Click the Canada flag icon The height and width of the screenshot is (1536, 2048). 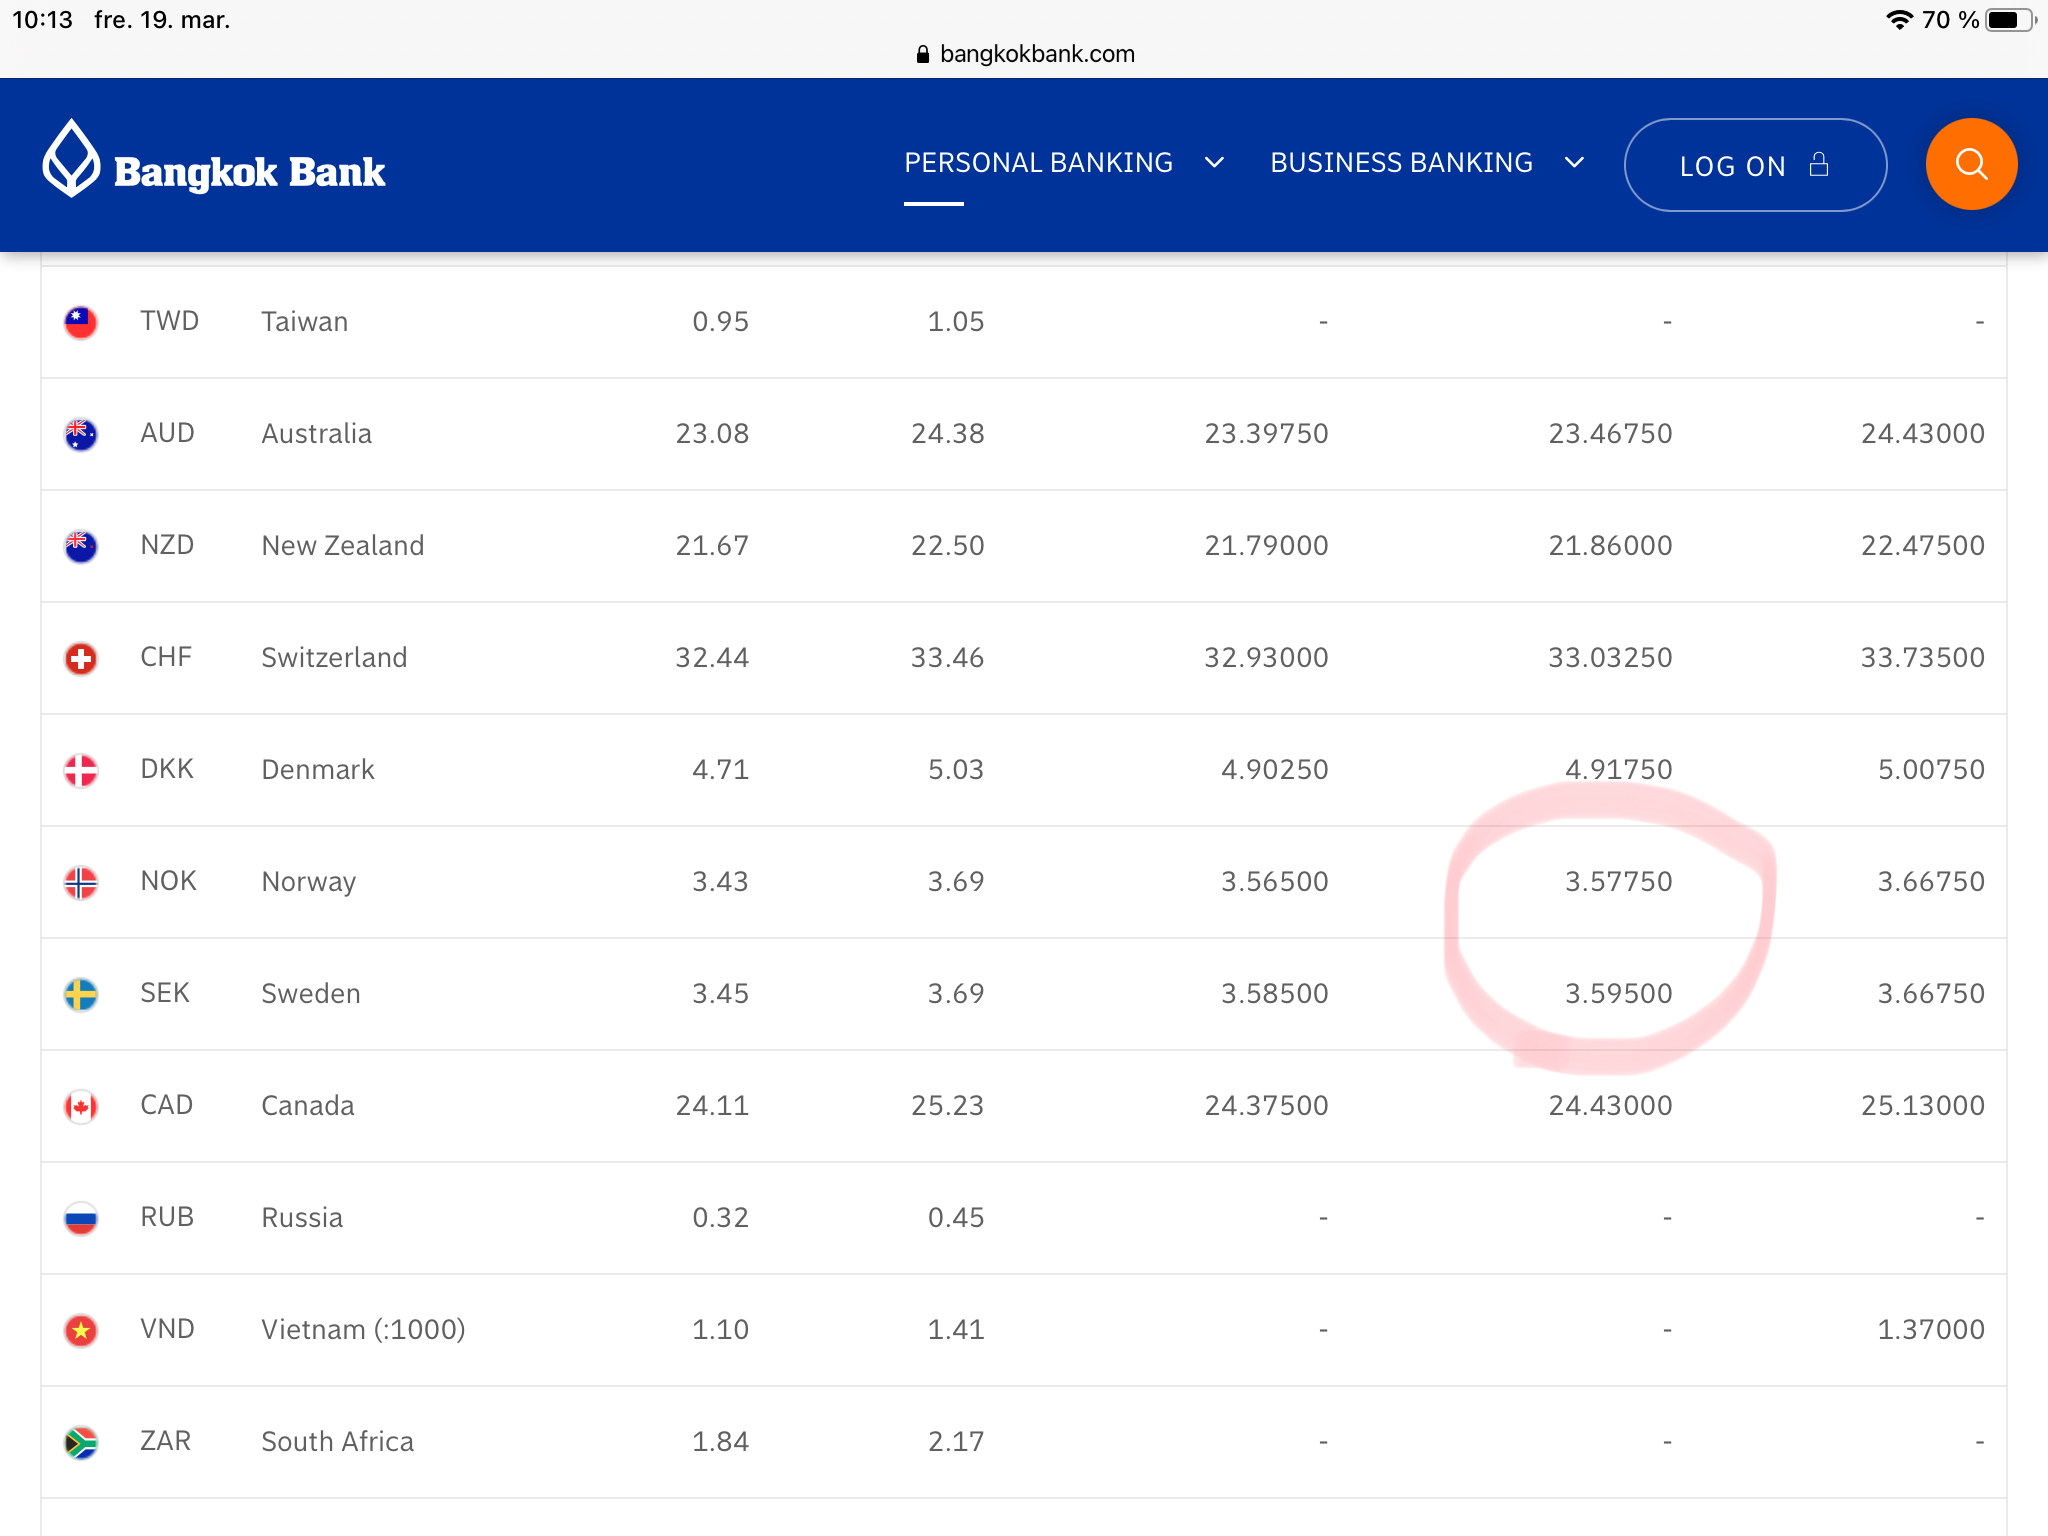click(81, 1106)
